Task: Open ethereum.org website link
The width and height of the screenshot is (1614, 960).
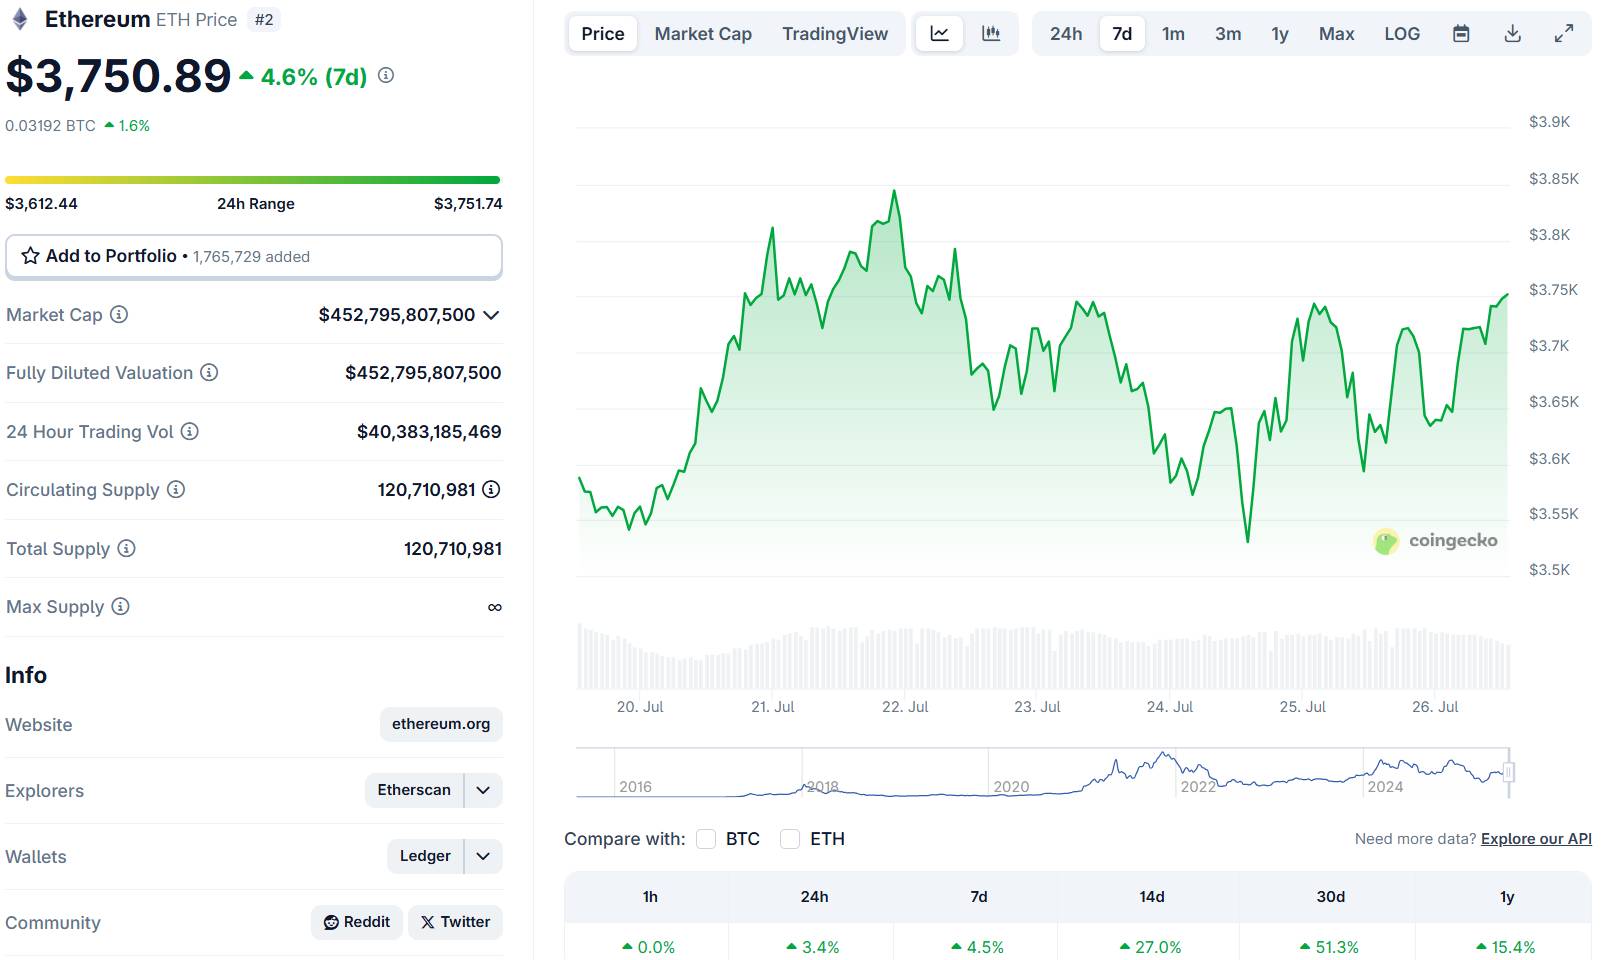Action: [x=441, y=724]
